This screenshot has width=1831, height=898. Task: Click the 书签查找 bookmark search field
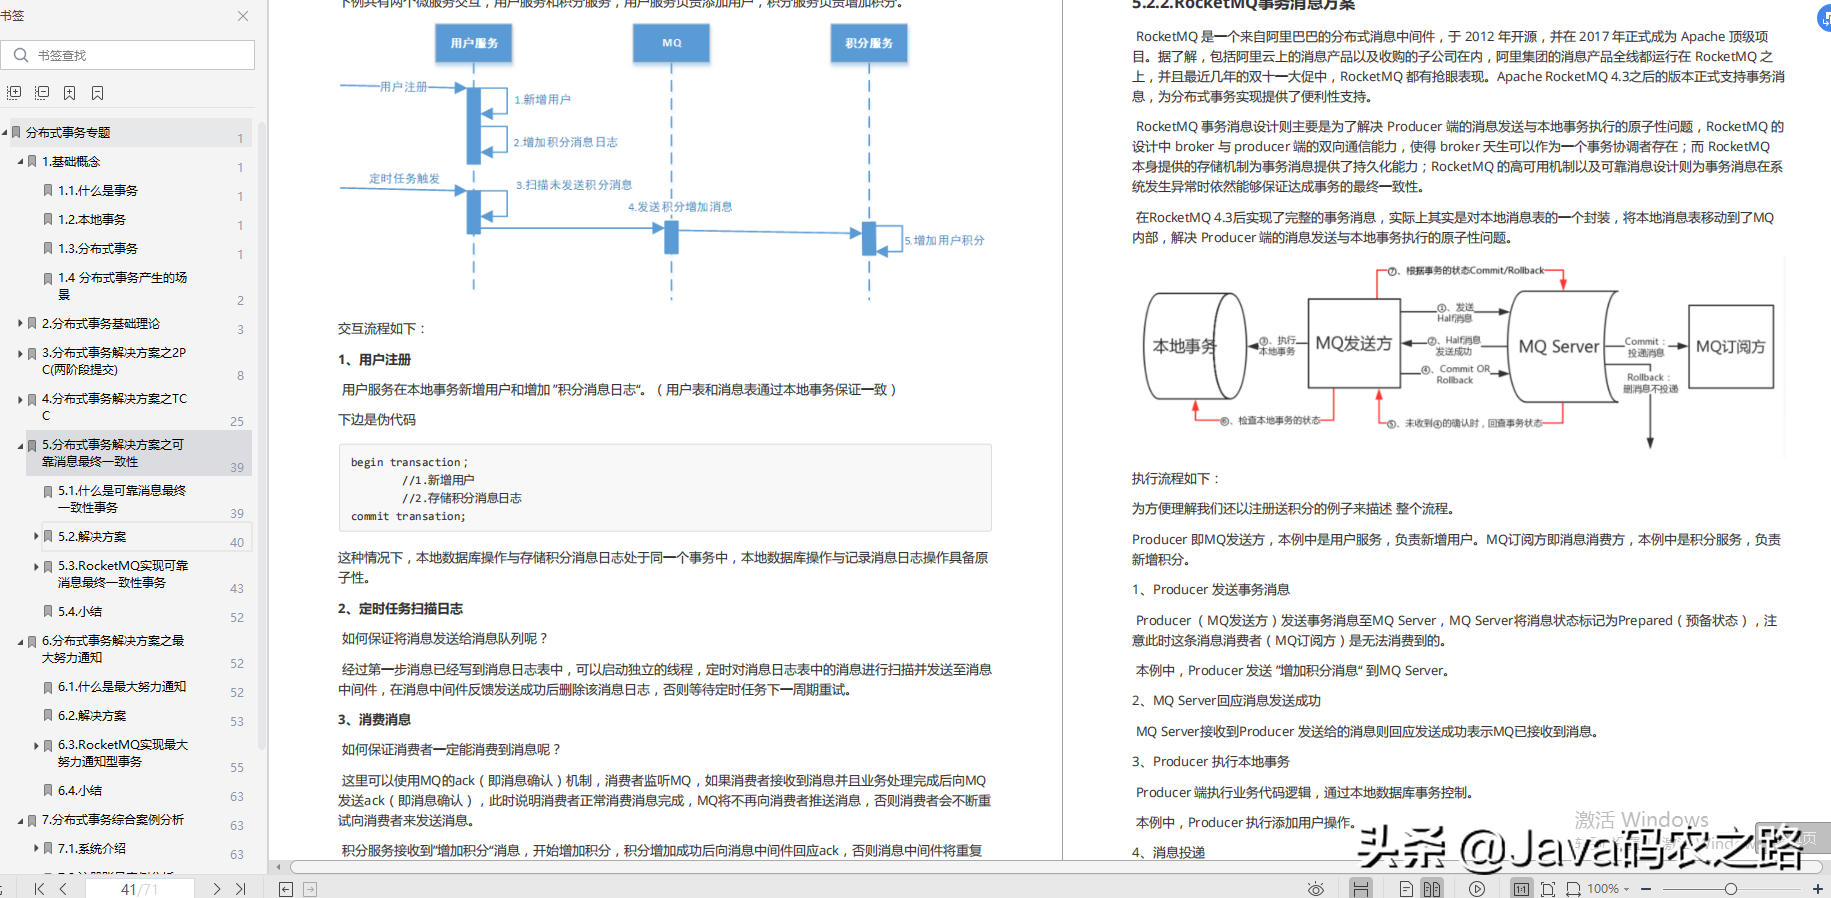coord(128,55)
